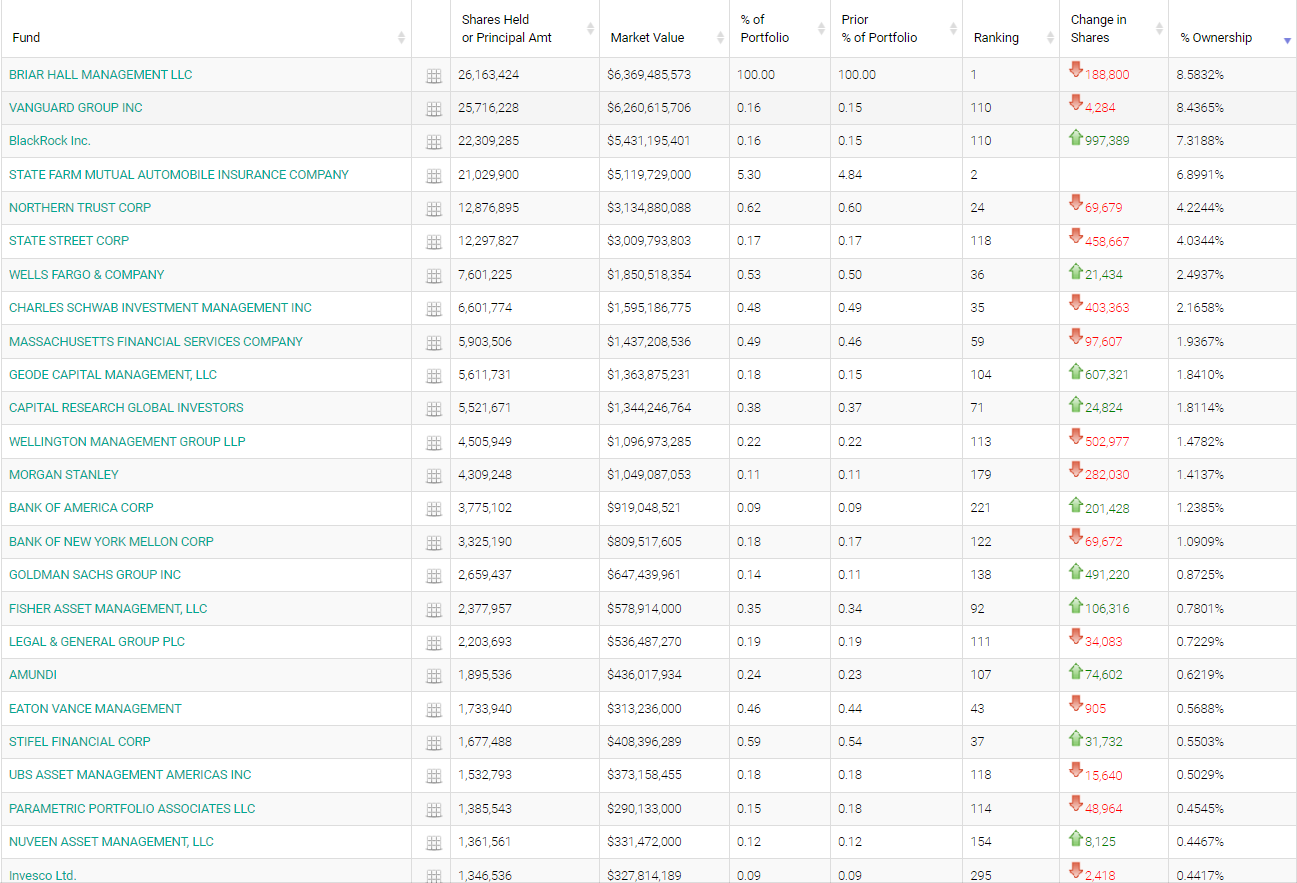Image resolution: width=1297 pixels, height=883 pixels.
Task: Open MORGAN STANLEY fund link
Action: (64, 475)
